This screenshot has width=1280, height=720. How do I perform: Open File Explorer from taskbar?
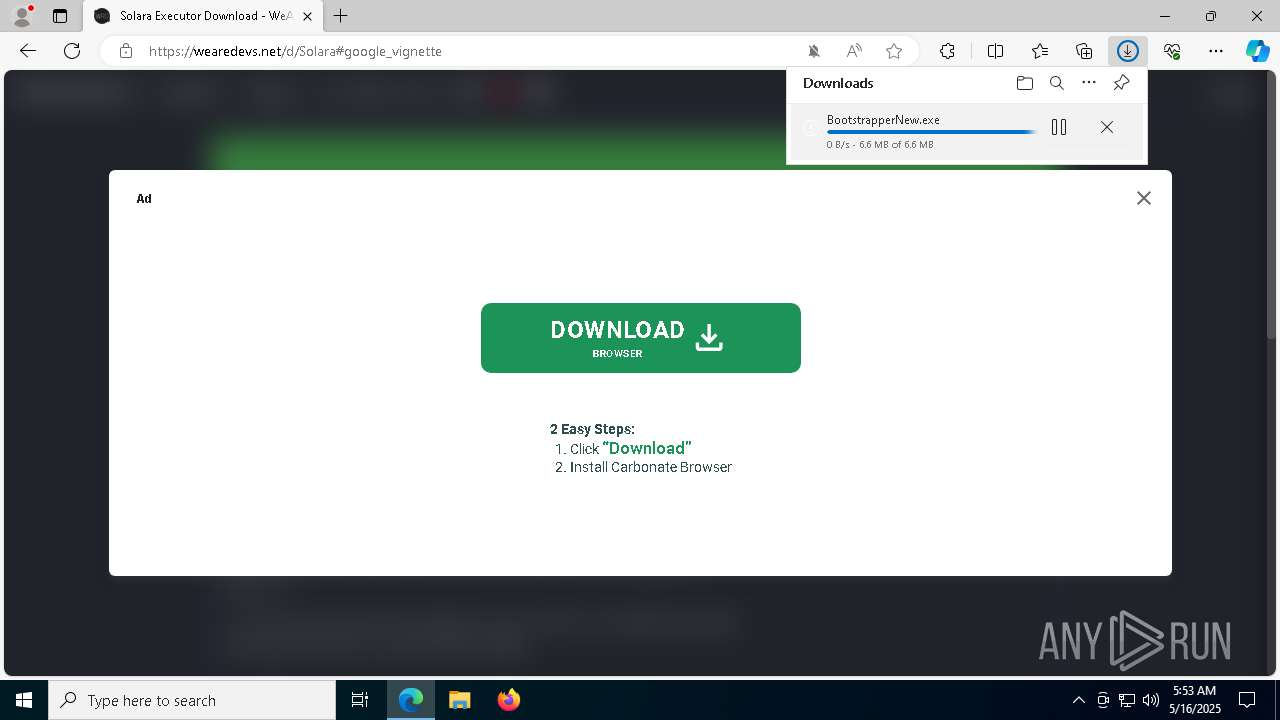tap(460, 700)
